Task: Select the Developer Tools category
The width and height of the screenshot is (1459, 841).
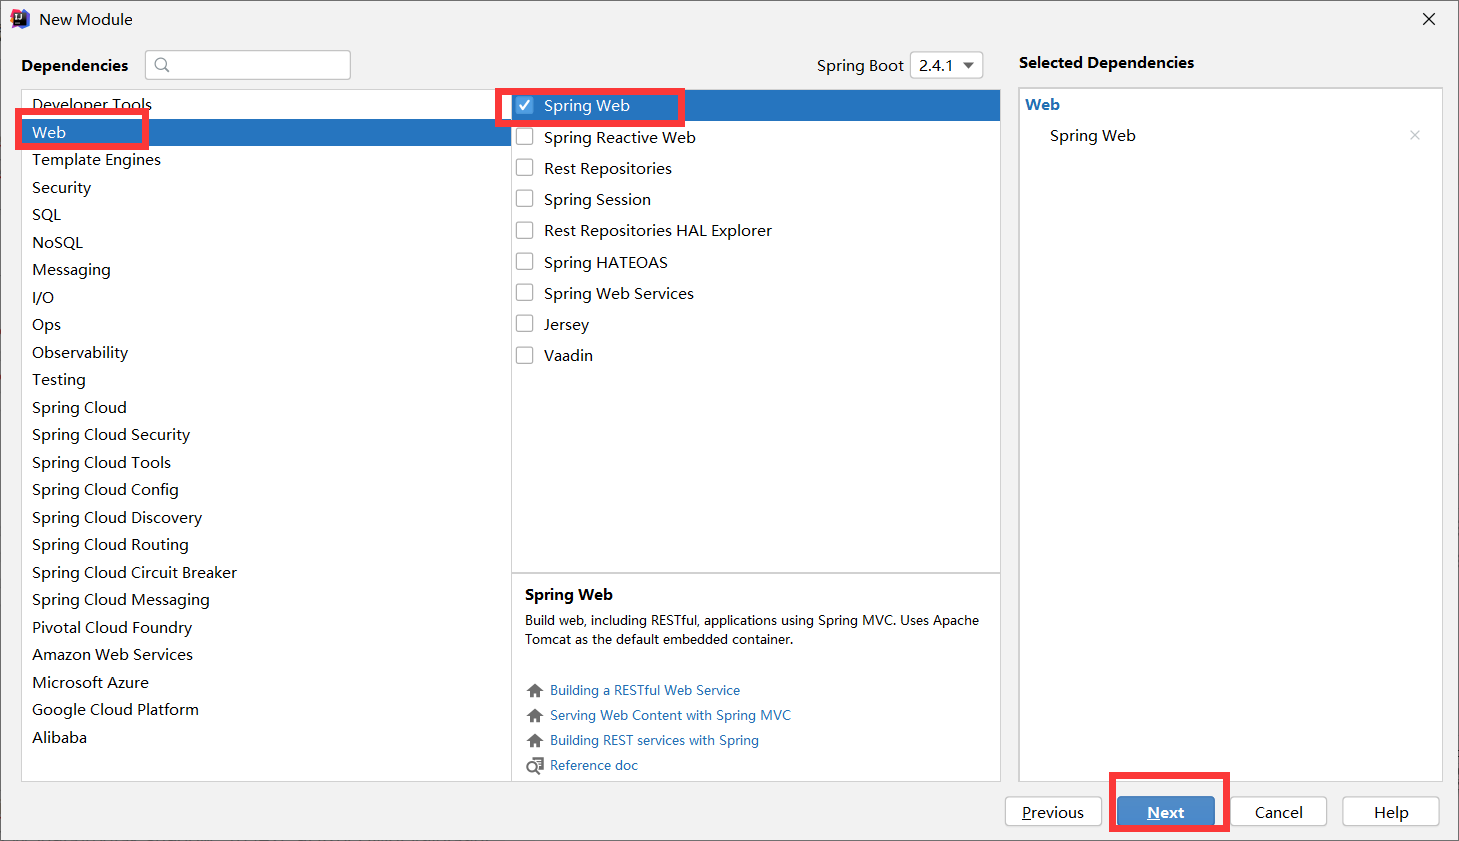Action: (x=266, y=104)
